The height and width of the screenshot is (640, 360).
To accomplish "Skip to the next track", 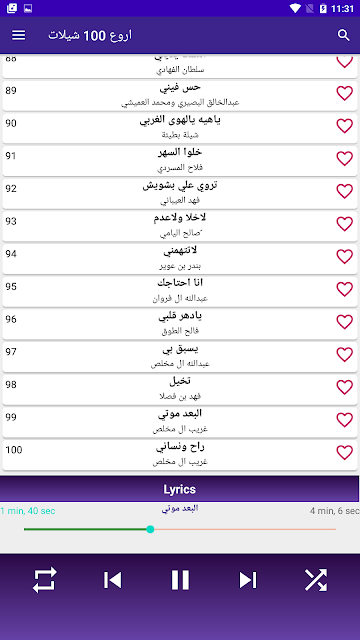I will [x=248, y=580].
